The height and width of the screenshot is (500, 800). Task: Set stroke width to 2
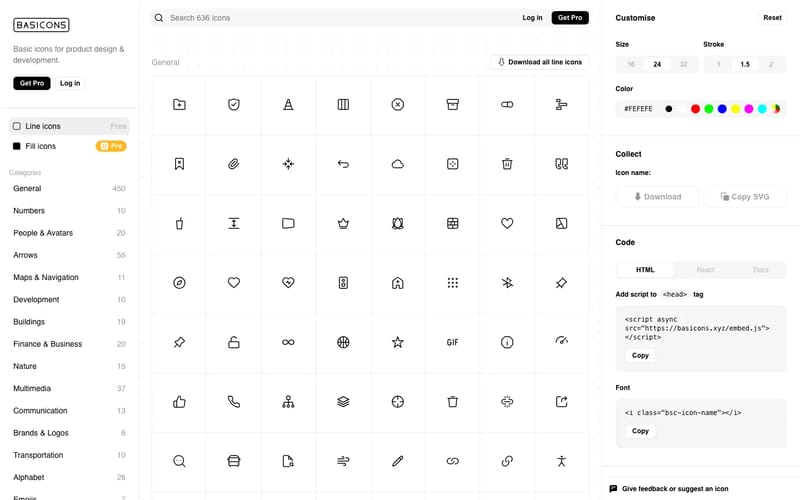[x=771, y=64]
